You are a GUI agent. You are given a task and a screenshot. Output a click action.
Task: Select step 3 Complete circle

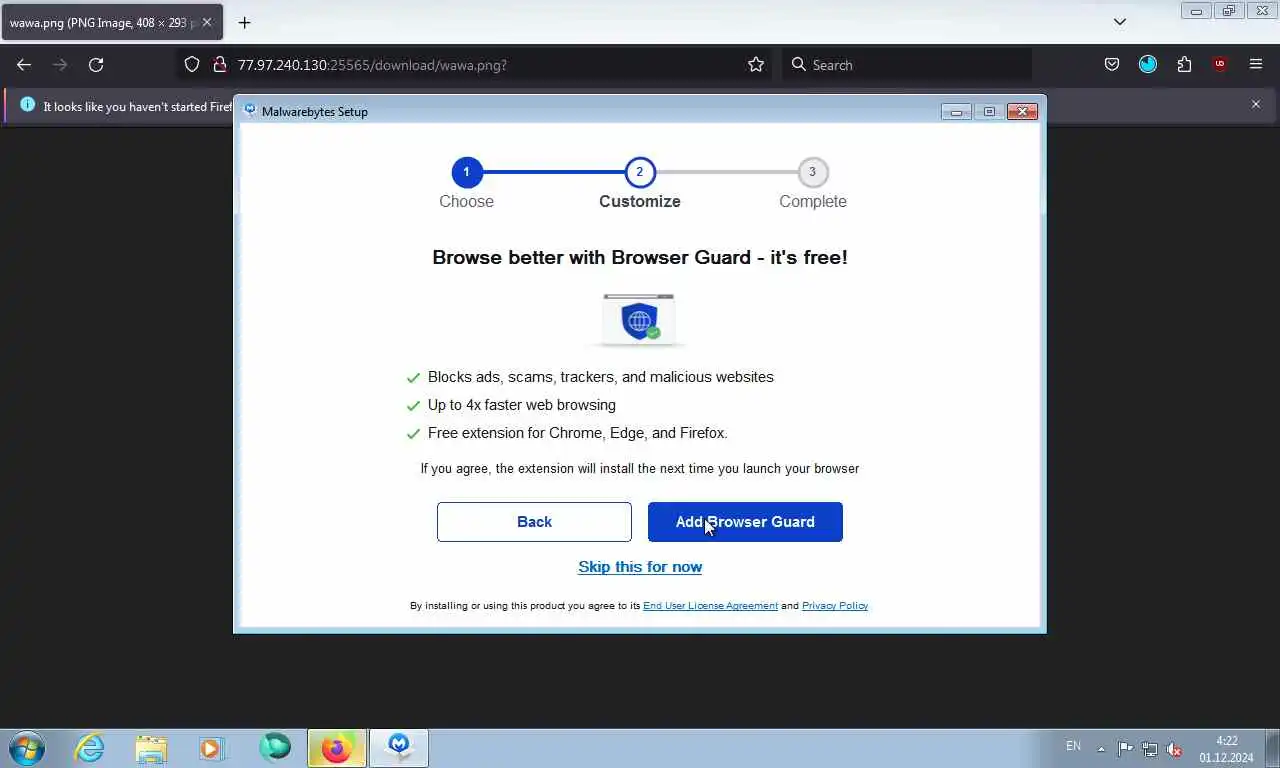pos(812,172)
